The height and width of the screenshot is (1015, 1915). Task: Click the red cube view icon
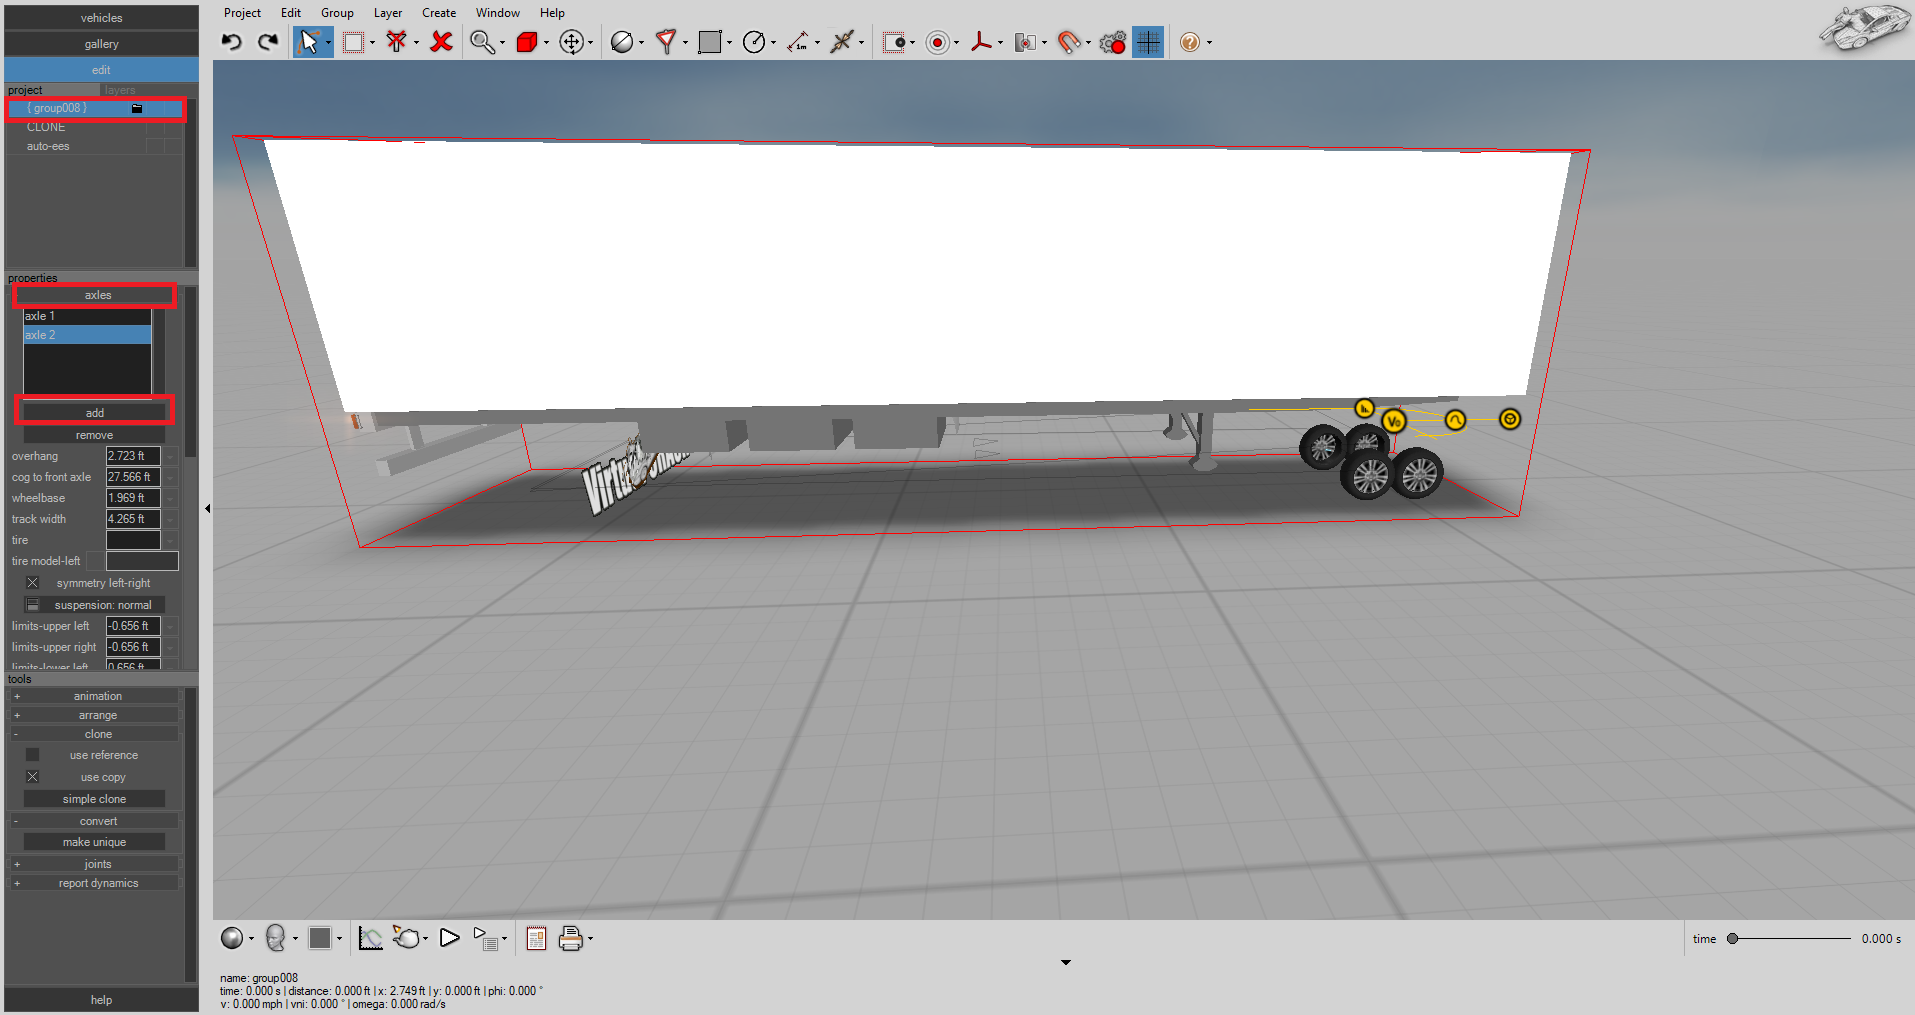(x=526, y=42)
